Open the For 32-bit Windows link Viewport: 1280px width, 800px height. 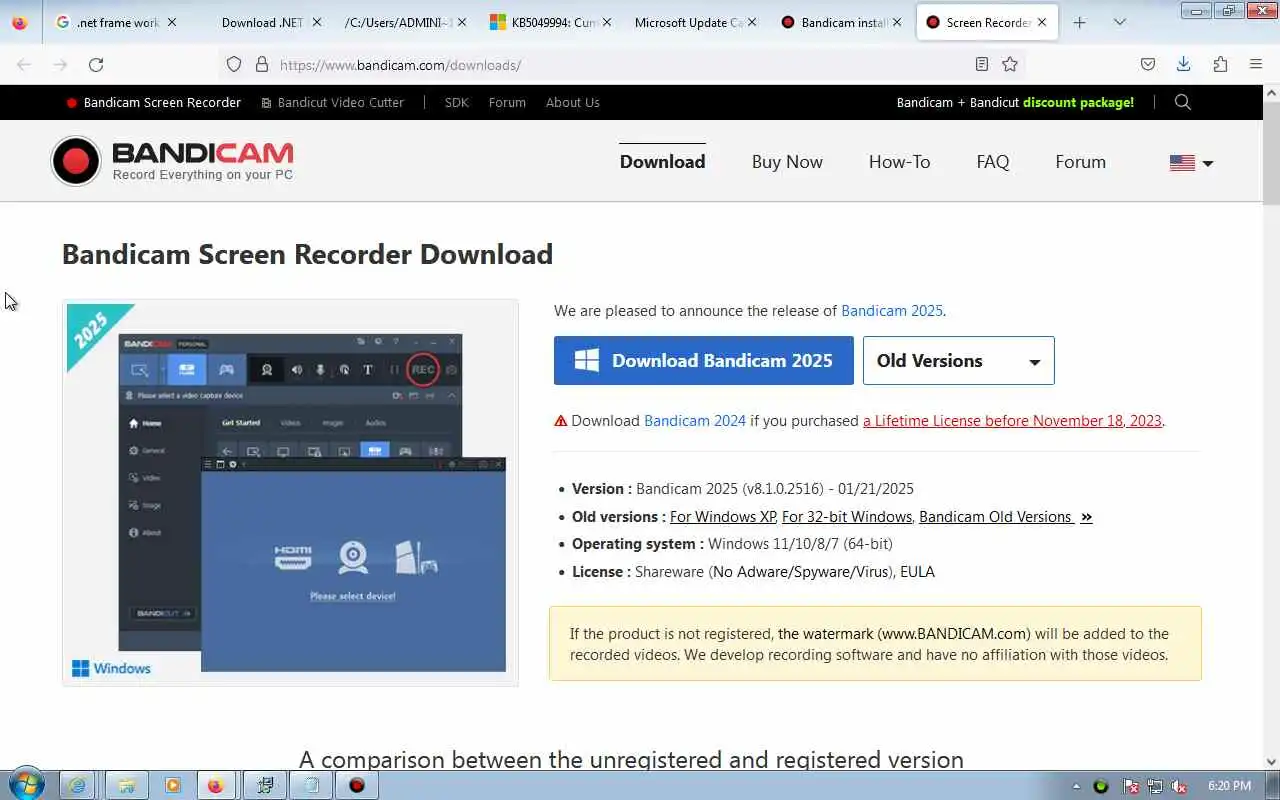point(847,517)
